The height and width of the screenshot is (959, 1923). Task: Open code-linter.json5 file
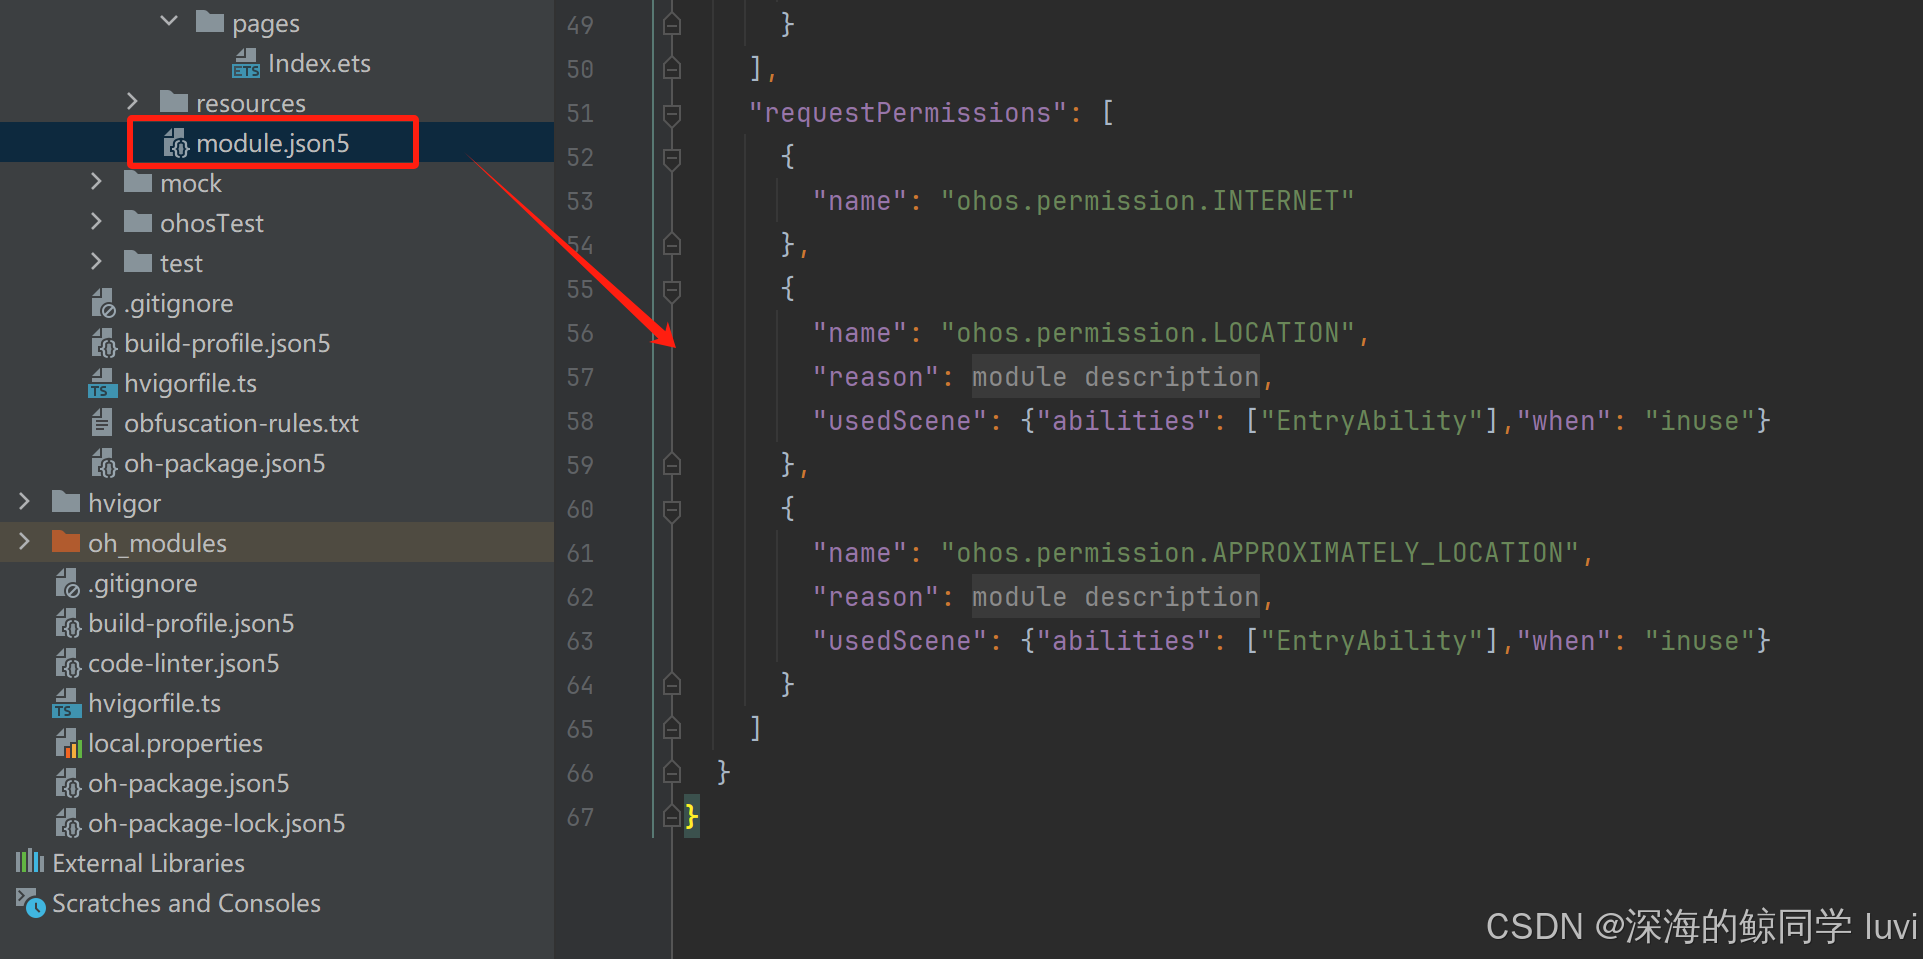(184, 663)
